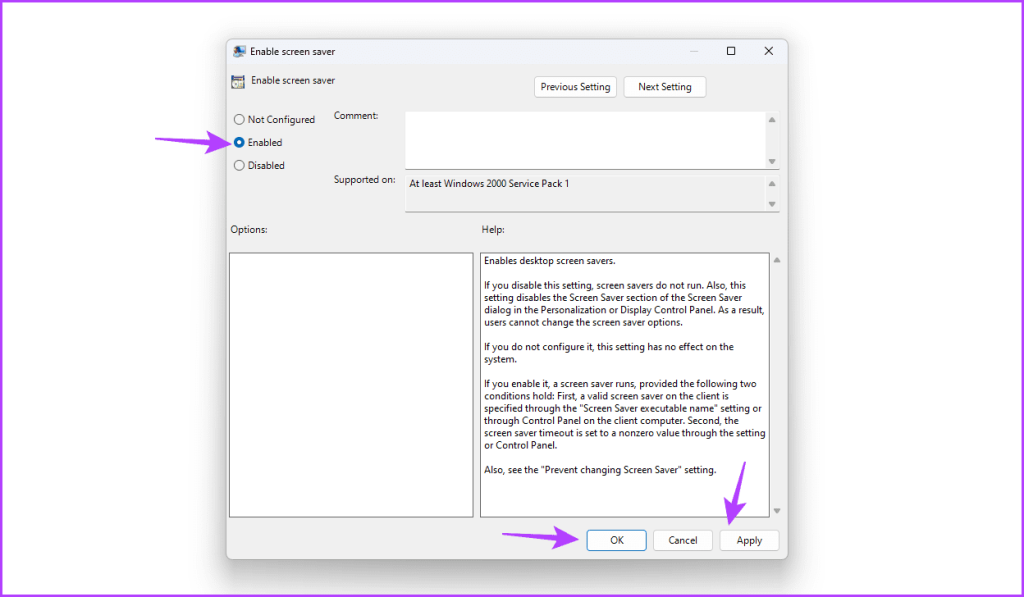
Task: Maximize the policy setting window
Action: tap(731, 51)
